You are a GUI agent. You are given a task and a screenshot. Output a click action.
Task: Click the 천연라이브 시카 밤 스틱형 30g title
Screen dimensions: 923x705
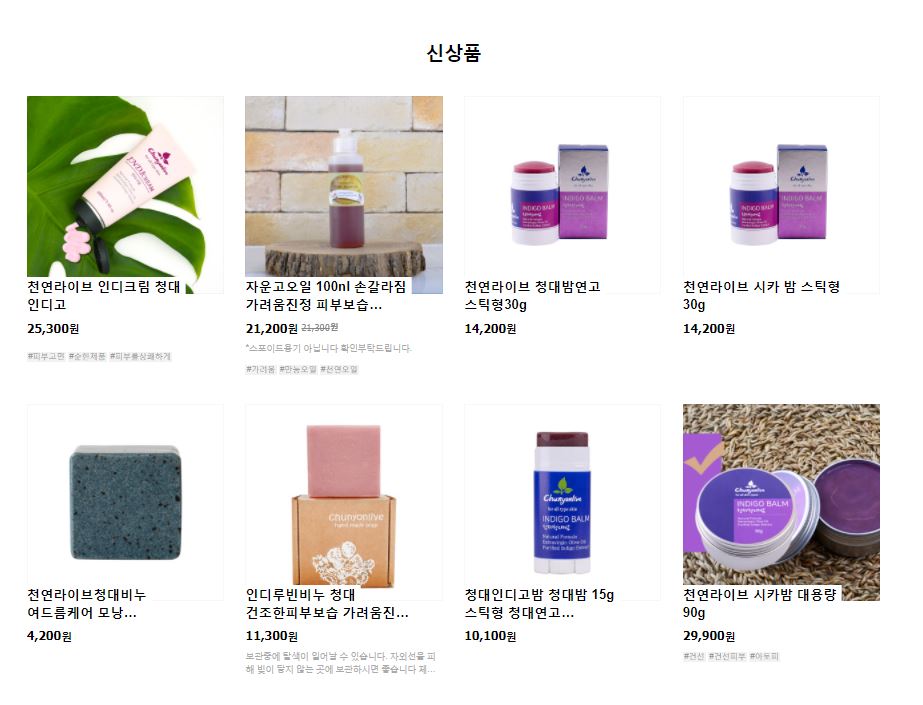click(762, 296)
